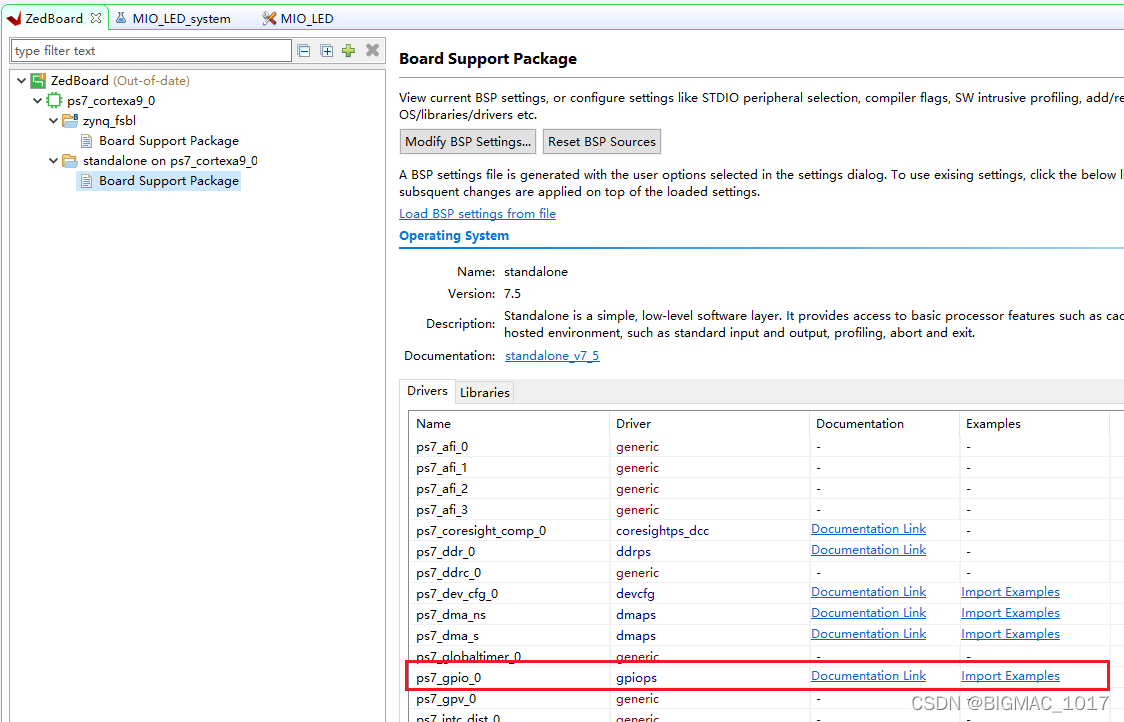This screenshot has height=722, width=1124.
Task: Select the ps7_afi_3 row name
Action: point(442,510)
